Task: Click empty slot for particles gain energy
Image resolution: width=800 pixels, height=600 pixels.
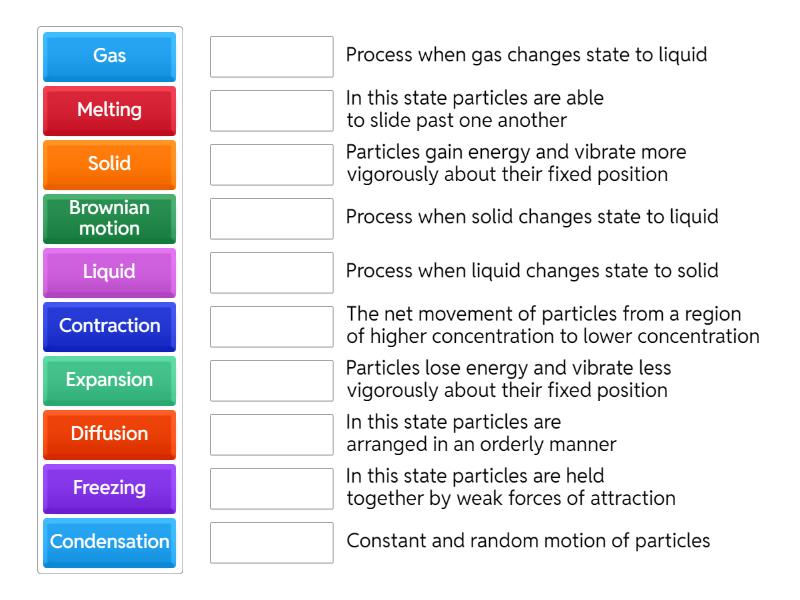Action: (271, 164)
